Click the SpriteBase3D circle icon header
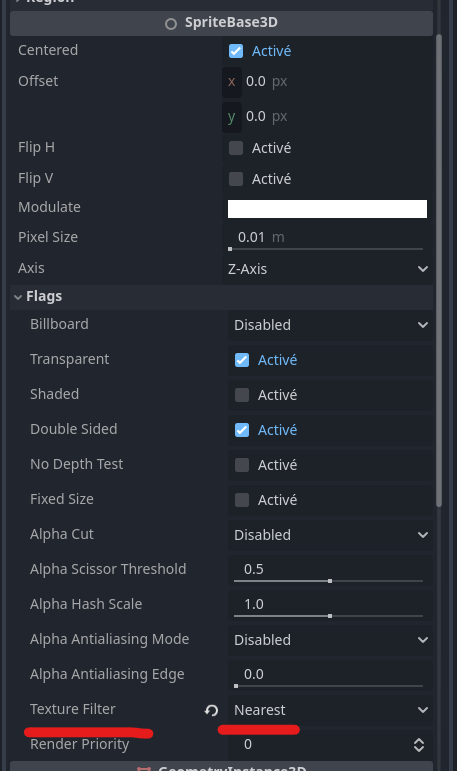Viewport: 457px width, 771px height. 171,24
